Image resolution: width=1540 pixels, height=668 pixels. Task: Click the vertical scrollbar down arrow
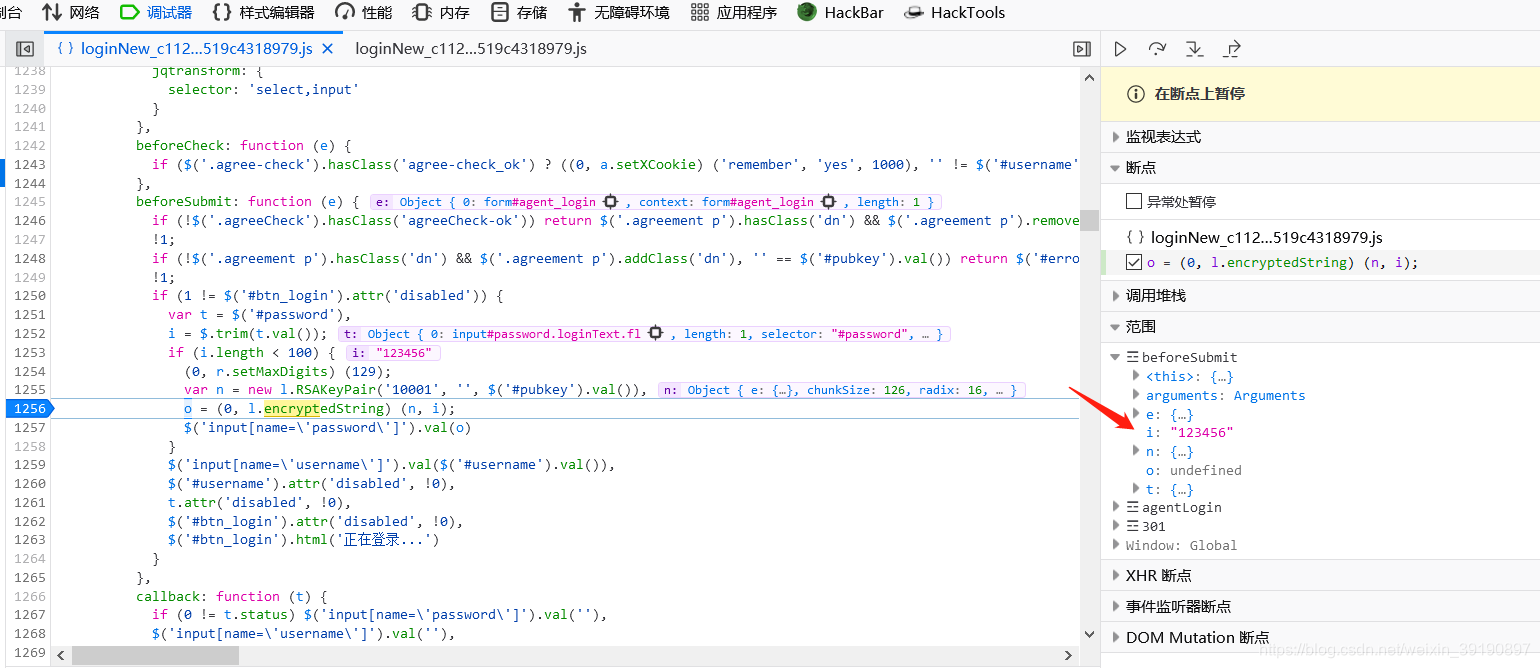(1089, 634)
